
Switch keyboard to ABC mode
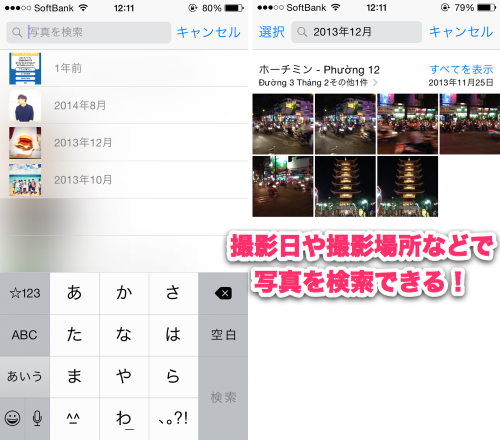pos(25,335)
